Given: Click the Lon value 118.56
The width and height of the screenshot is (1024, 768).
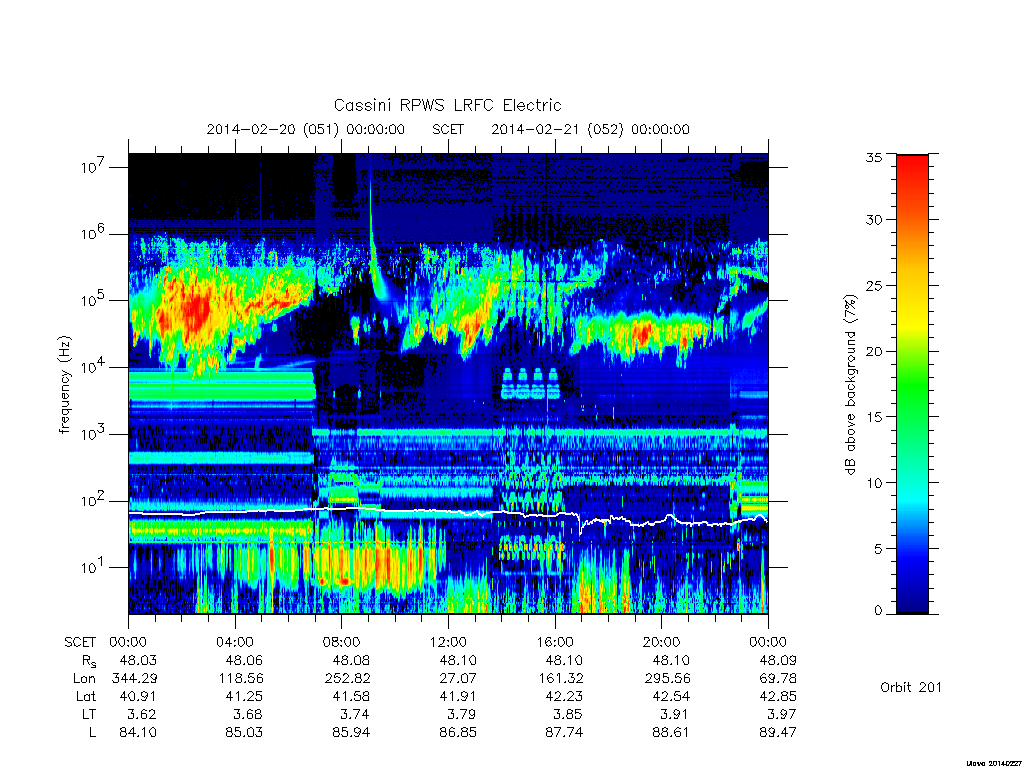Looking at the screenshot, I should pos(240,678).
